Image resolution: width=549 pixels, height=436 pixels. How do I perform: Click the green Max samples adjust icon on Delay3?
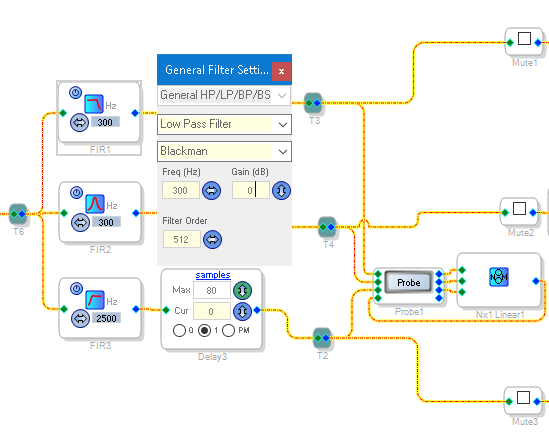(x=242, y=290)
